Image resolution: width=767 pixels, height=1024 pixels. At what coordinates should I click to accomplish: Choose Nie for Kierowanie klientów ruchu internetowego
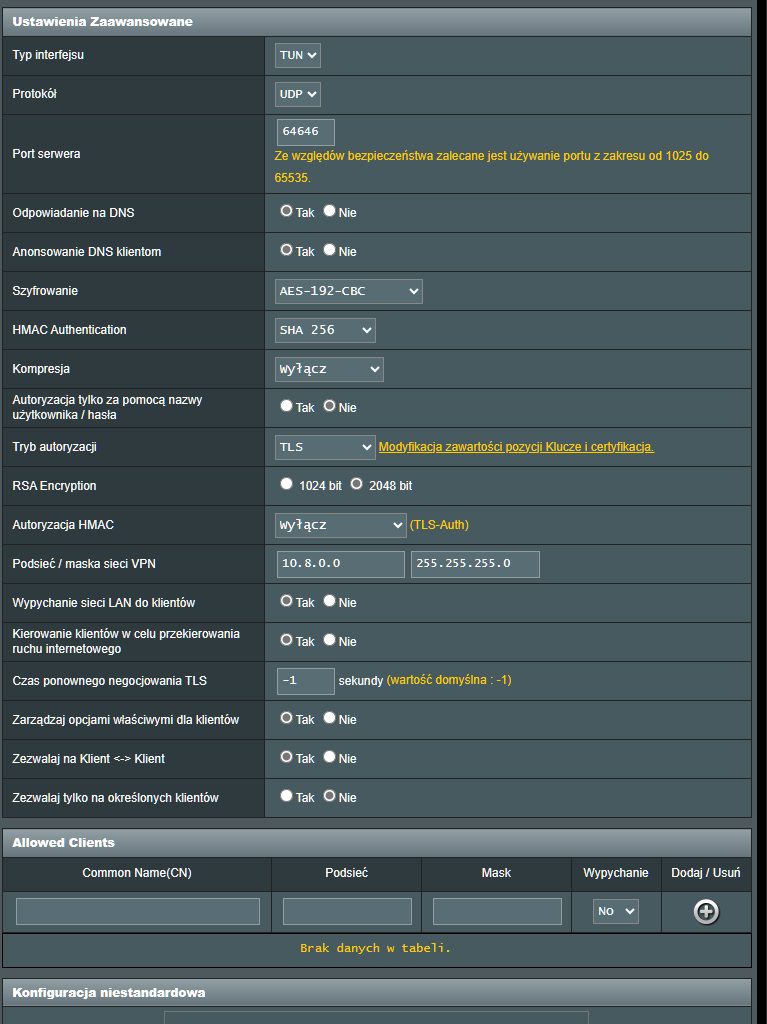pyautogui.click(x=329, y=640)
